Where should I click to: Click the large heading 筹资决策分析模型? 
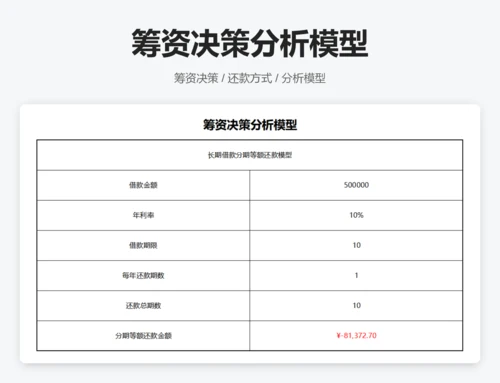coord(250,43)
